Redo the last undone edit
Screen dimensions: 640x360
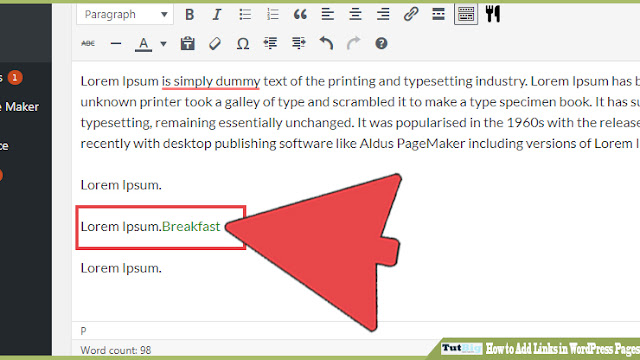pyautogui.click(x=353, y=43)
